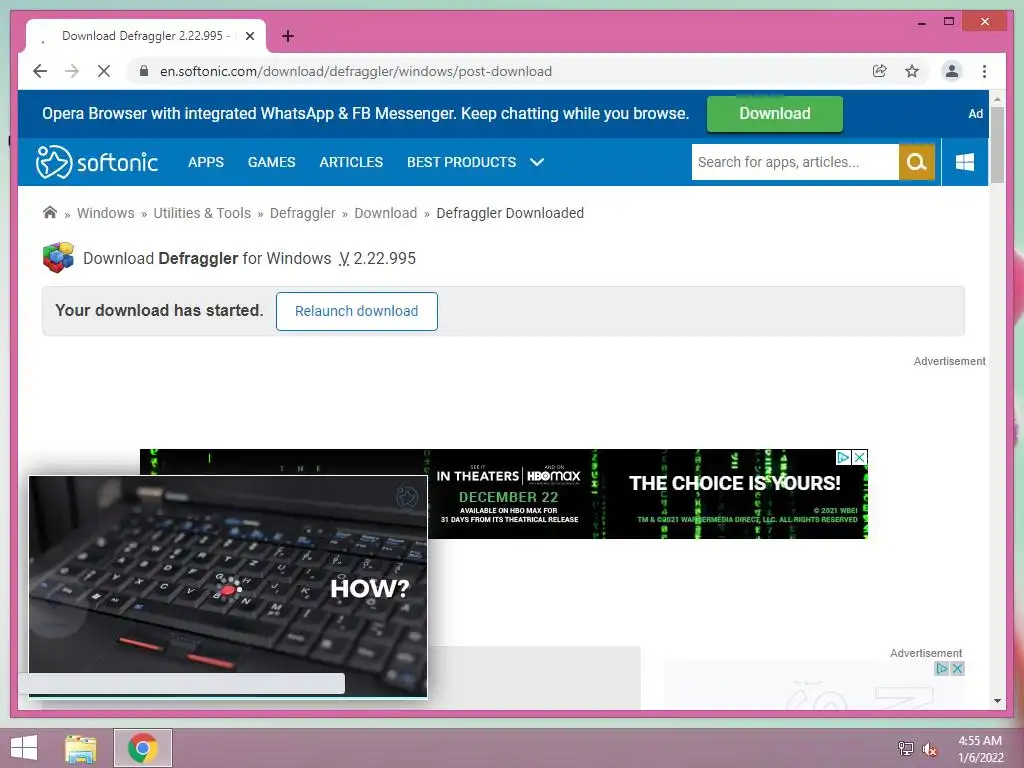Screen dimensions: 1024x768
Task: Click the Windows platform icon in header
Action: (x=965, y=162)
